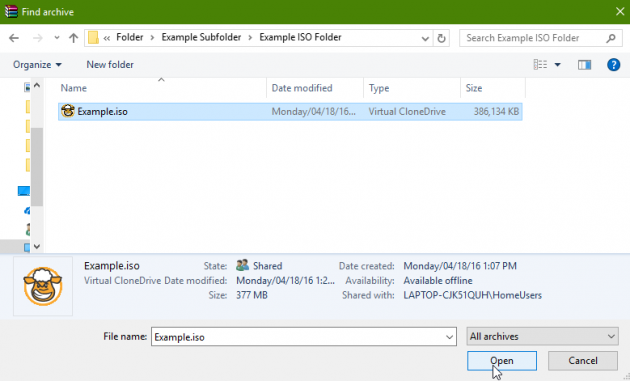Screen dimensions: 630x381
Task: Go forward with the right arrow button
Action: click(37, 38)
